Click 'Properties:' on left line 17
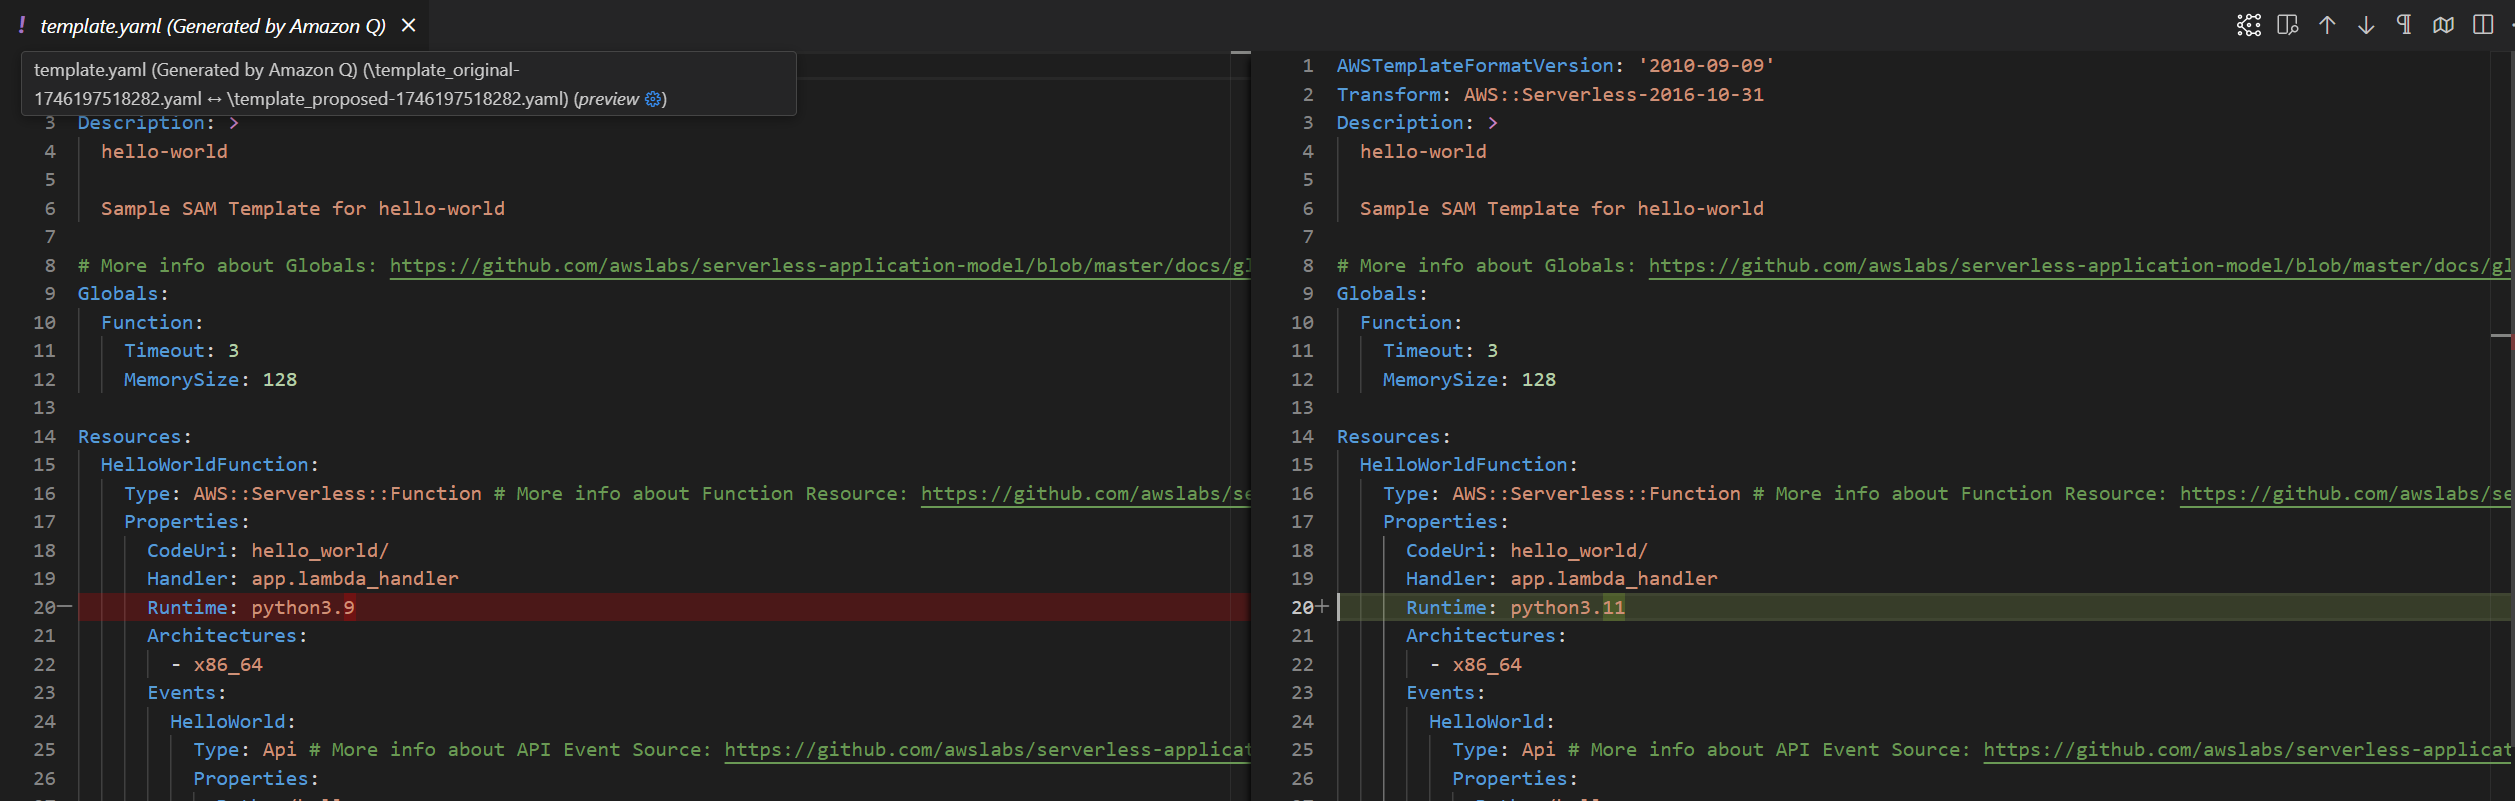 point(187,521)
